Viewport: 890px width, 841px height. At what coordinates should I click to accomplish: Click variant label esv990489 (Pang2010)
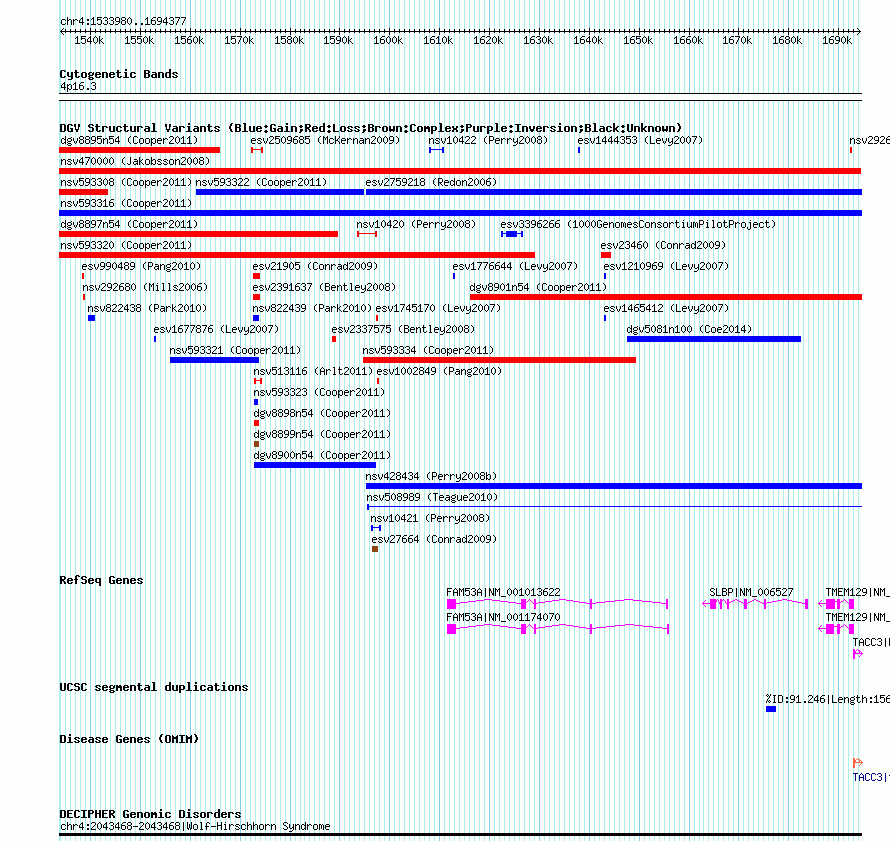(141, 266)
